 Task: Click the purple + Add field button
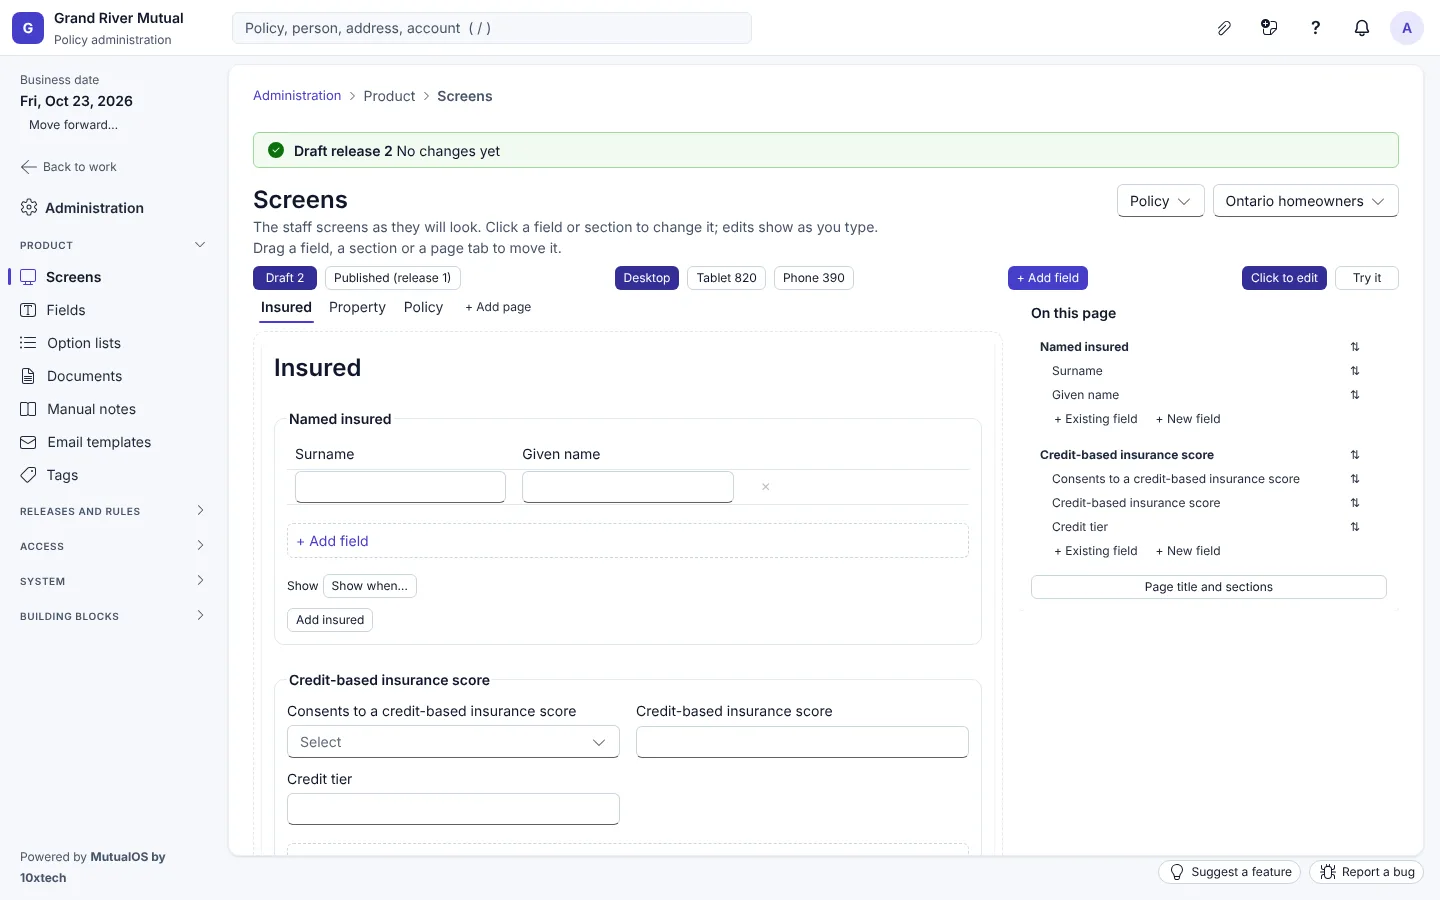(x=1048, y=278)
